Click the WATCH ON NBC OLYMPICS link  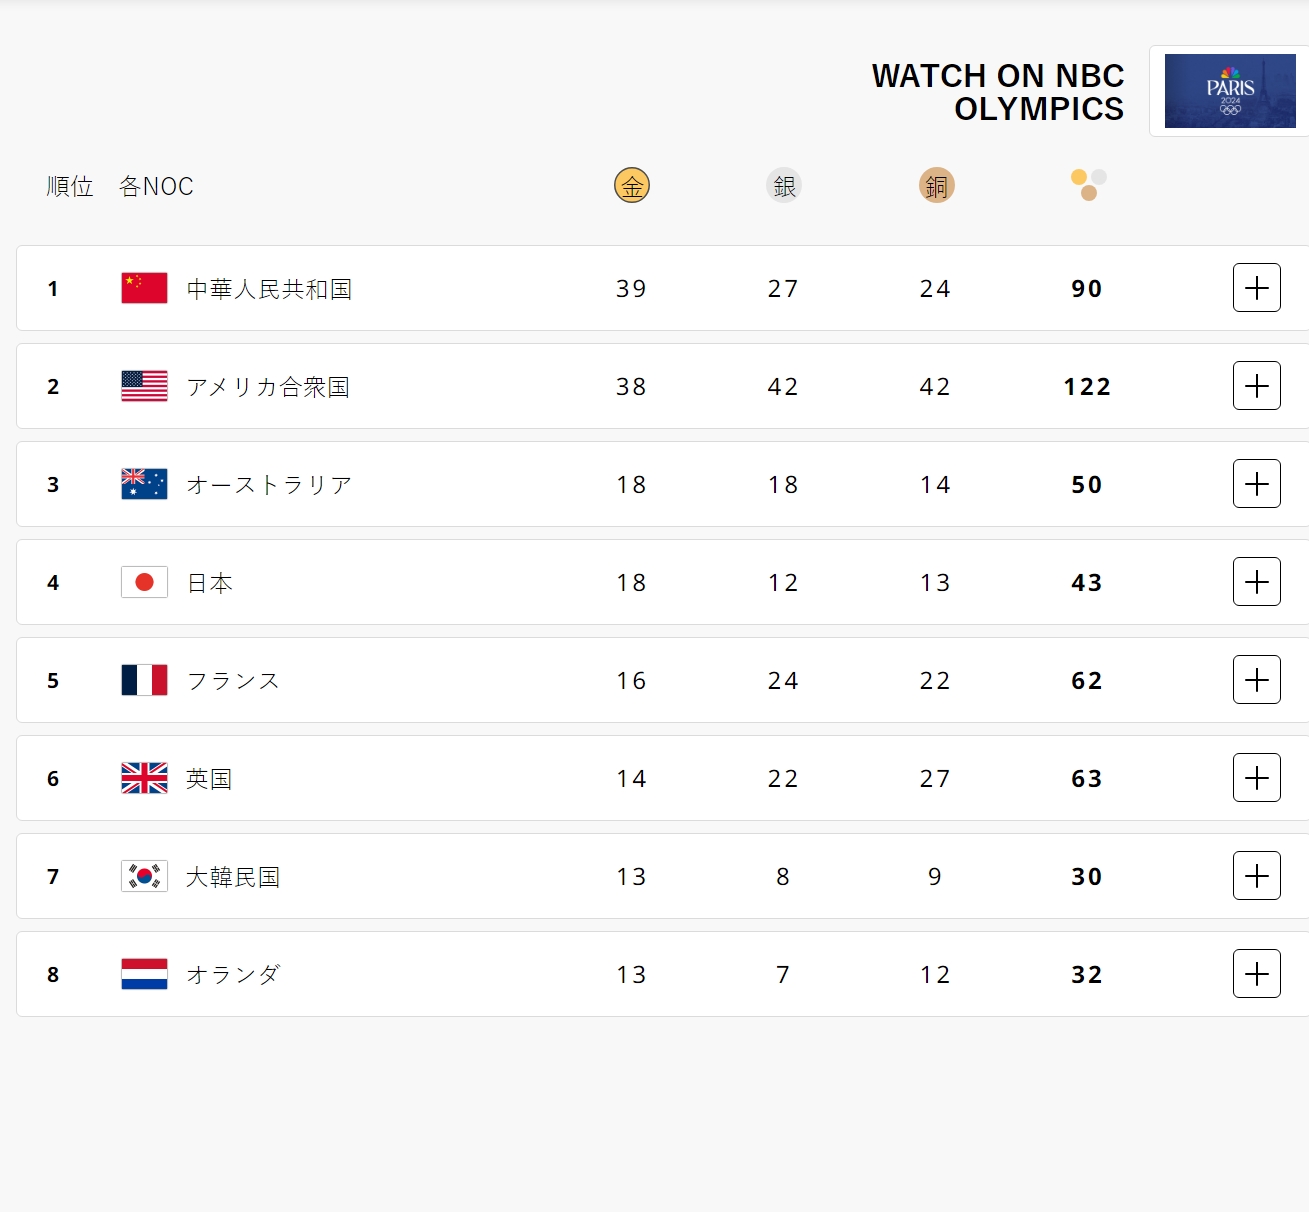[x=998, y=92]
